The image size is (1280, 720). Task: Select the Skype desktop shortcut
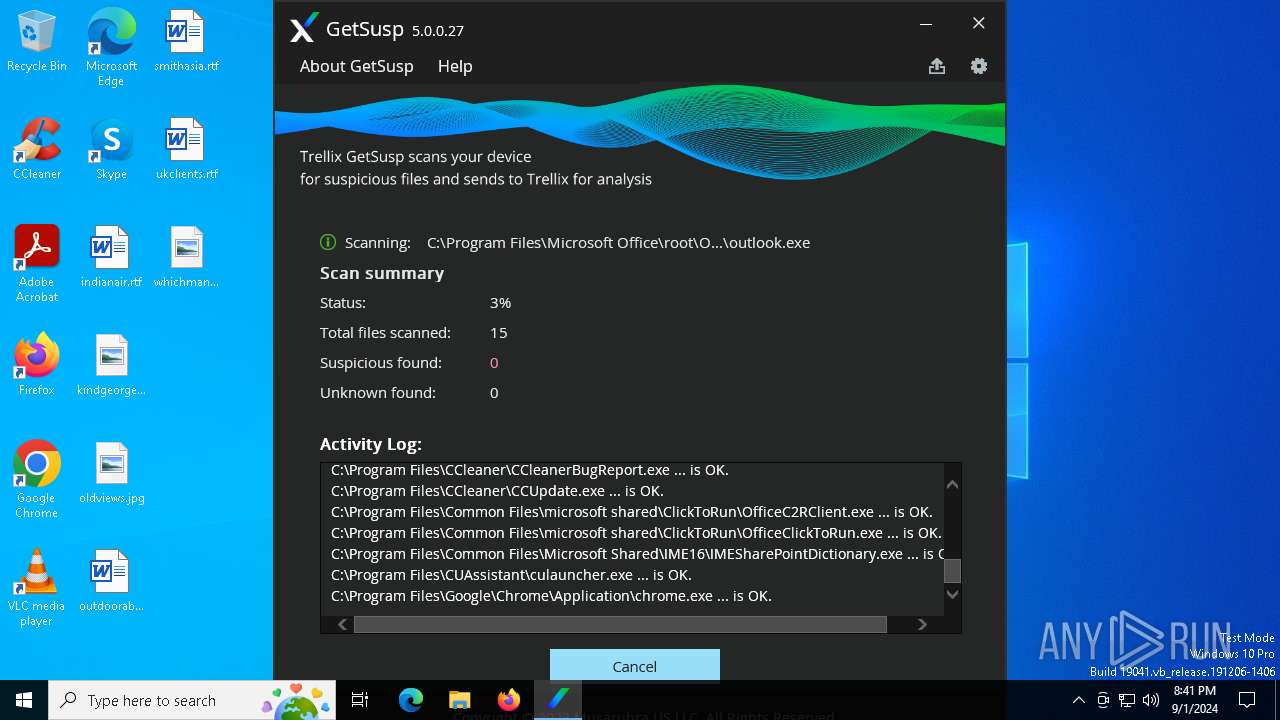[111, 148]
